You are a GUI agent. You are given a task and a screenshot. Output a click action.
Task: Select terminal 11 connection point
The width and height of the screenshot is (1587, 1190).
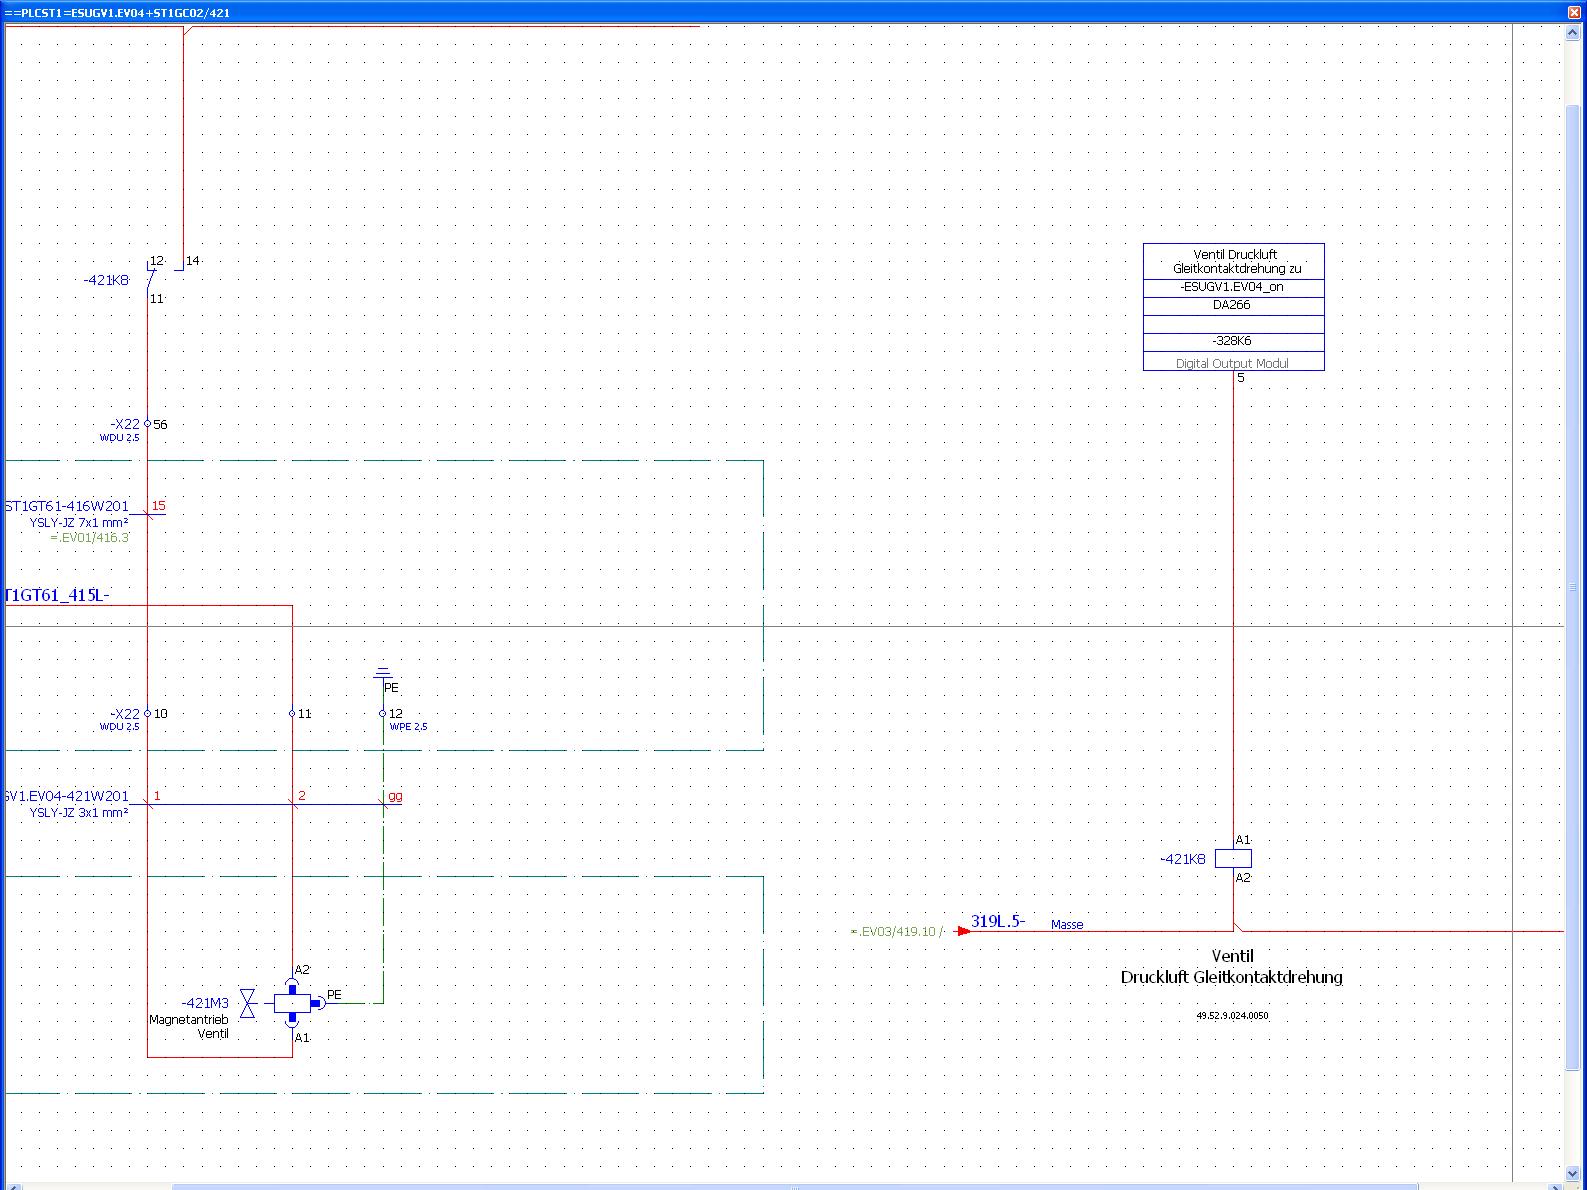tap(292, 713)
